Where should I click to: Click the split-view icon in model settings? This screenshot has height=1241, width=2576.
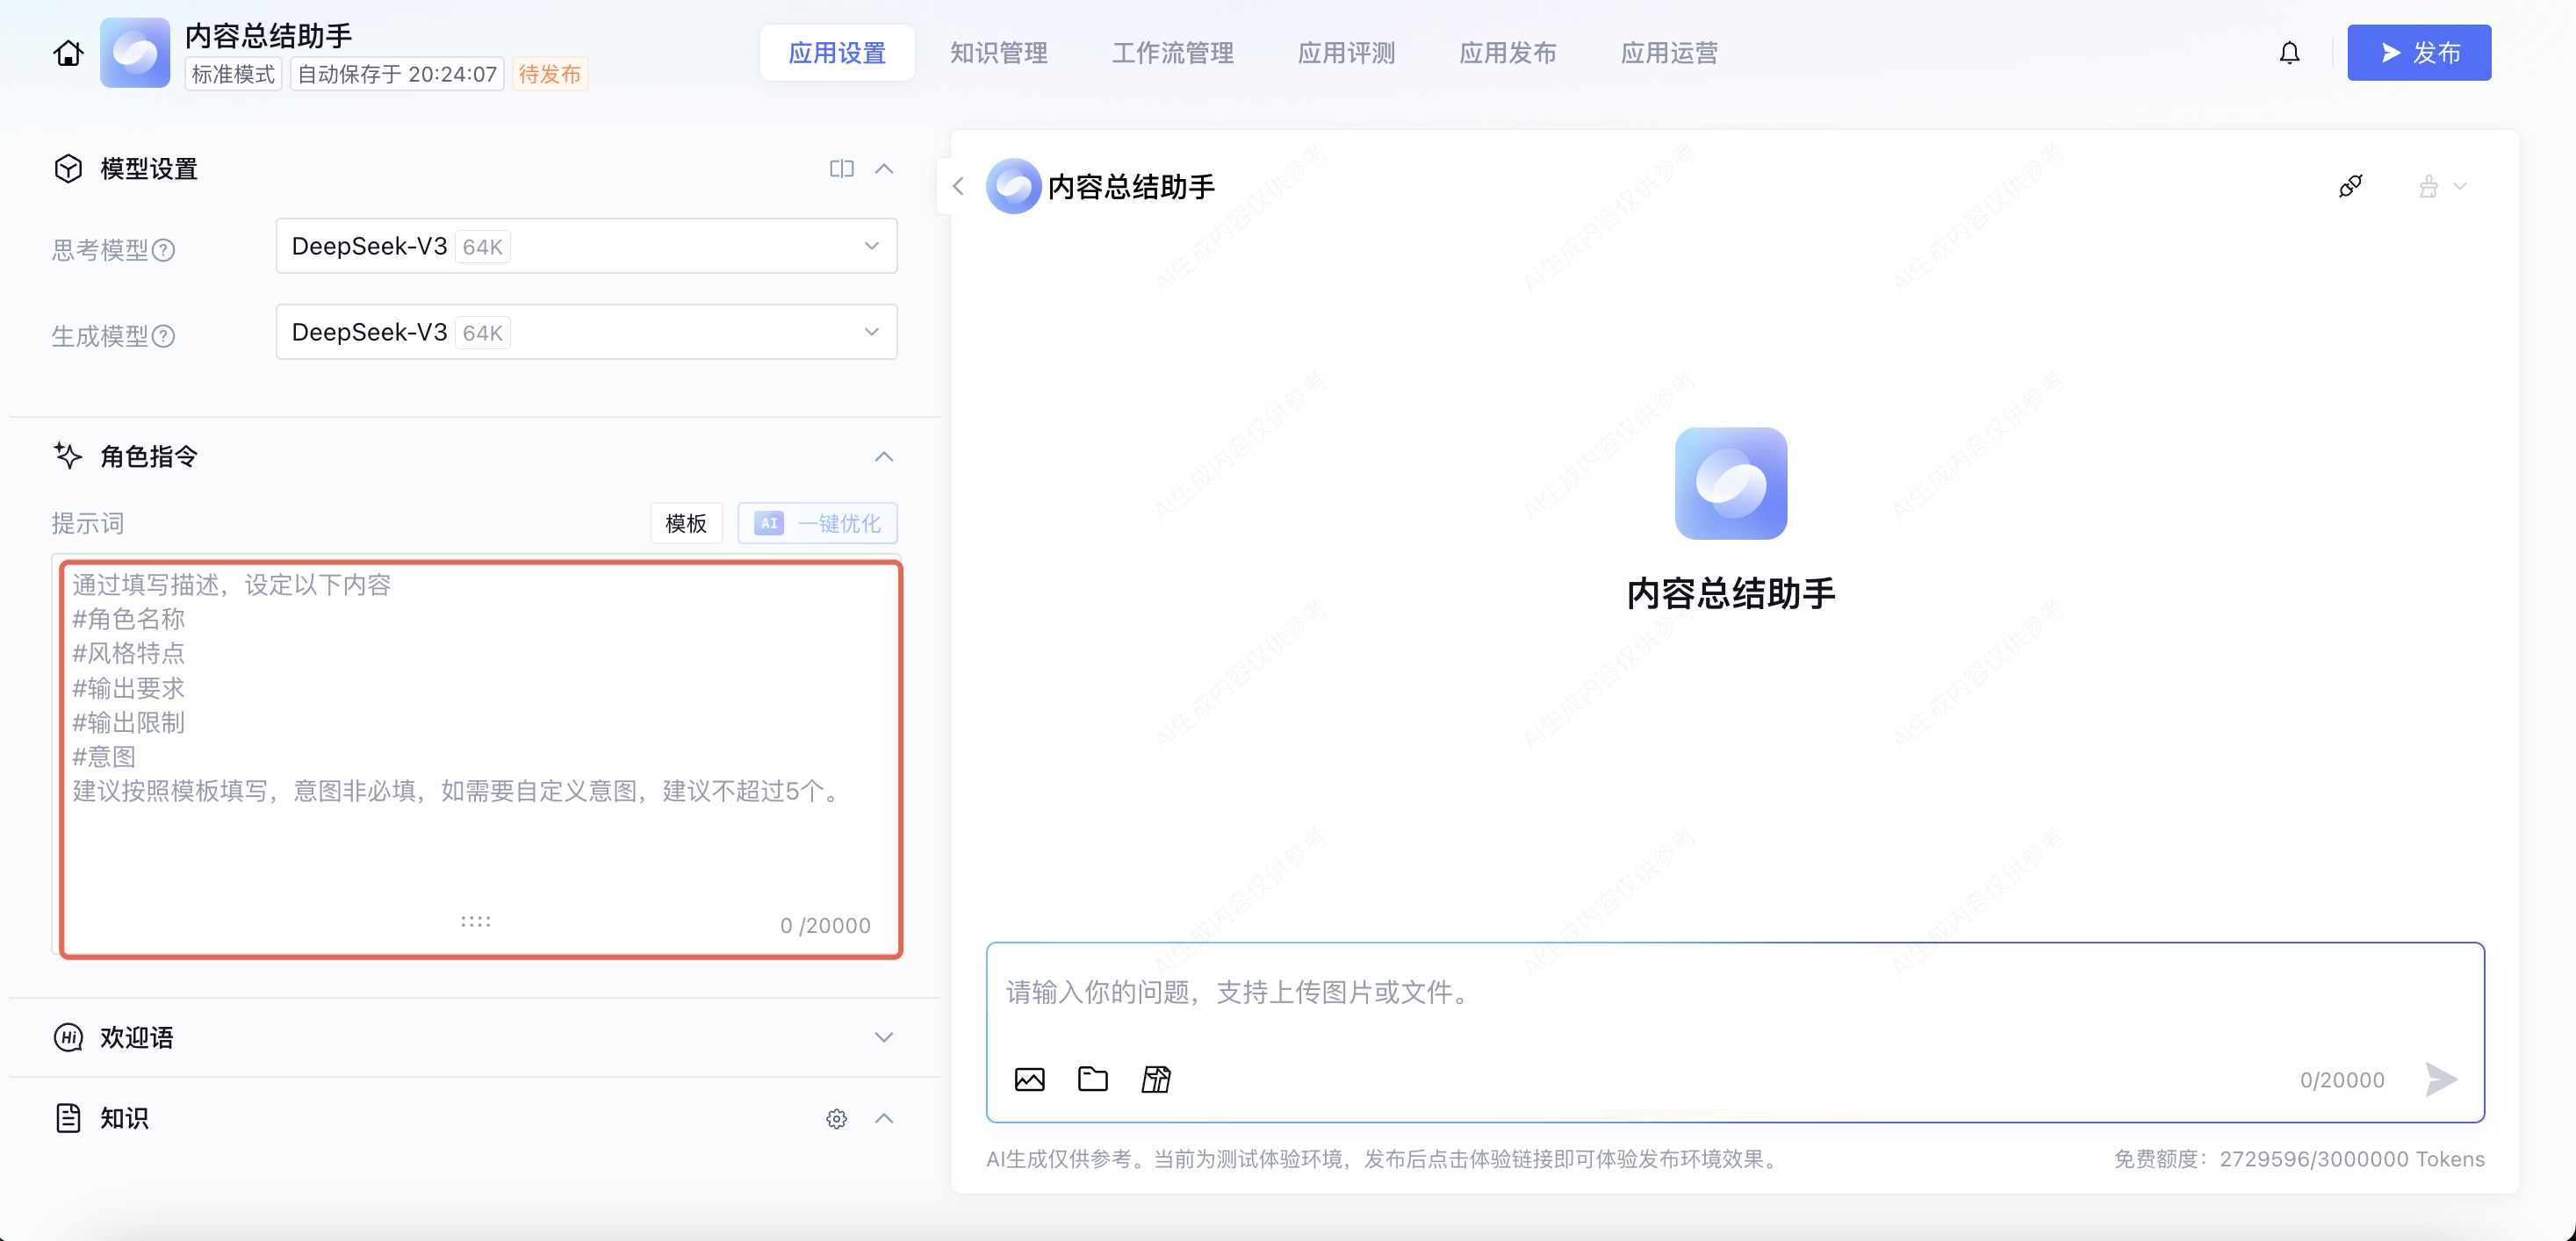[841, 169]
